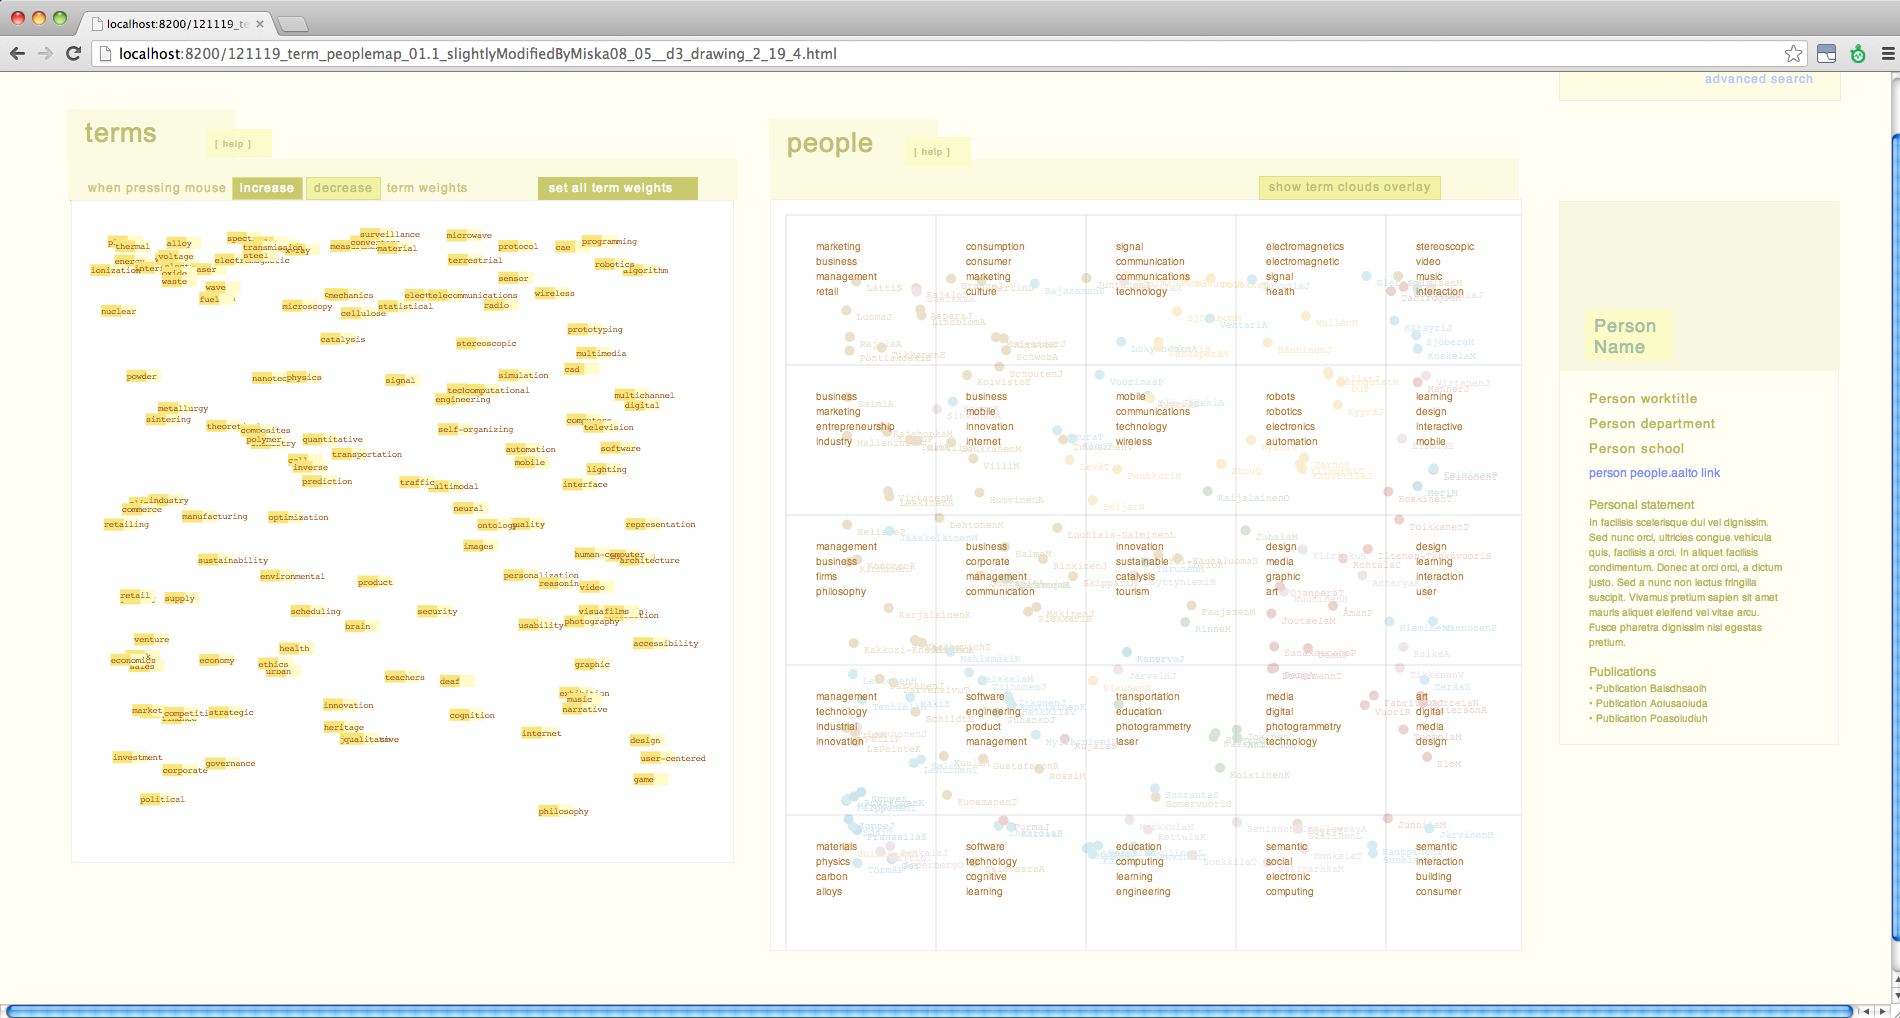Open help link beside people heading
Screen dimensions: 1900x1018
point(932,152)
